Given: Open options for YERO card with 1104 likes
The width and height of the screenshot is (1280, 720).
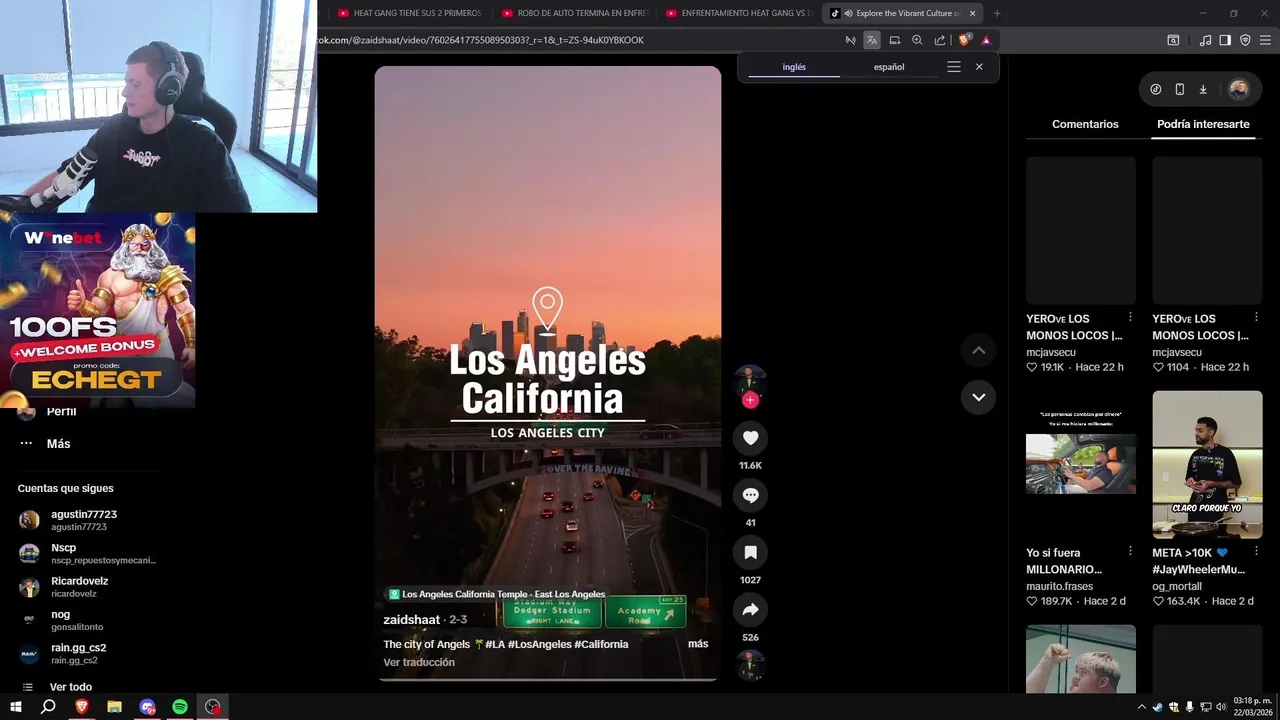Looking at the screenshot, I should coord(1257,318).
